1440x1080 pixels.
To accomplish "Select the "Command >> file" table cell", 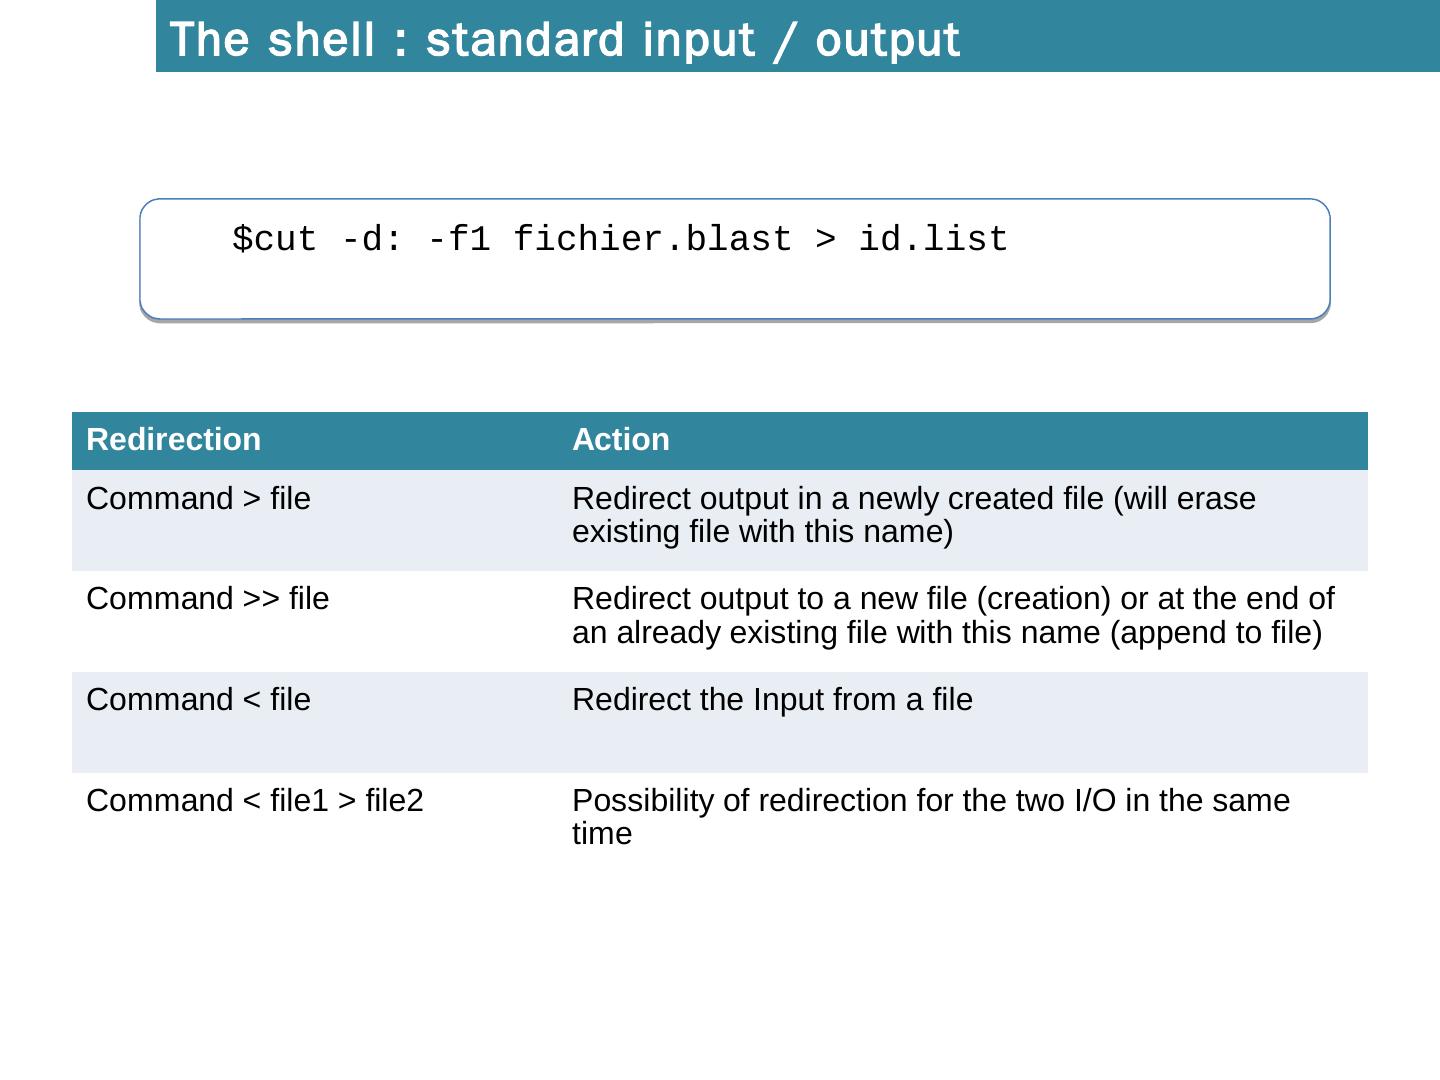I will coord(208,599).
